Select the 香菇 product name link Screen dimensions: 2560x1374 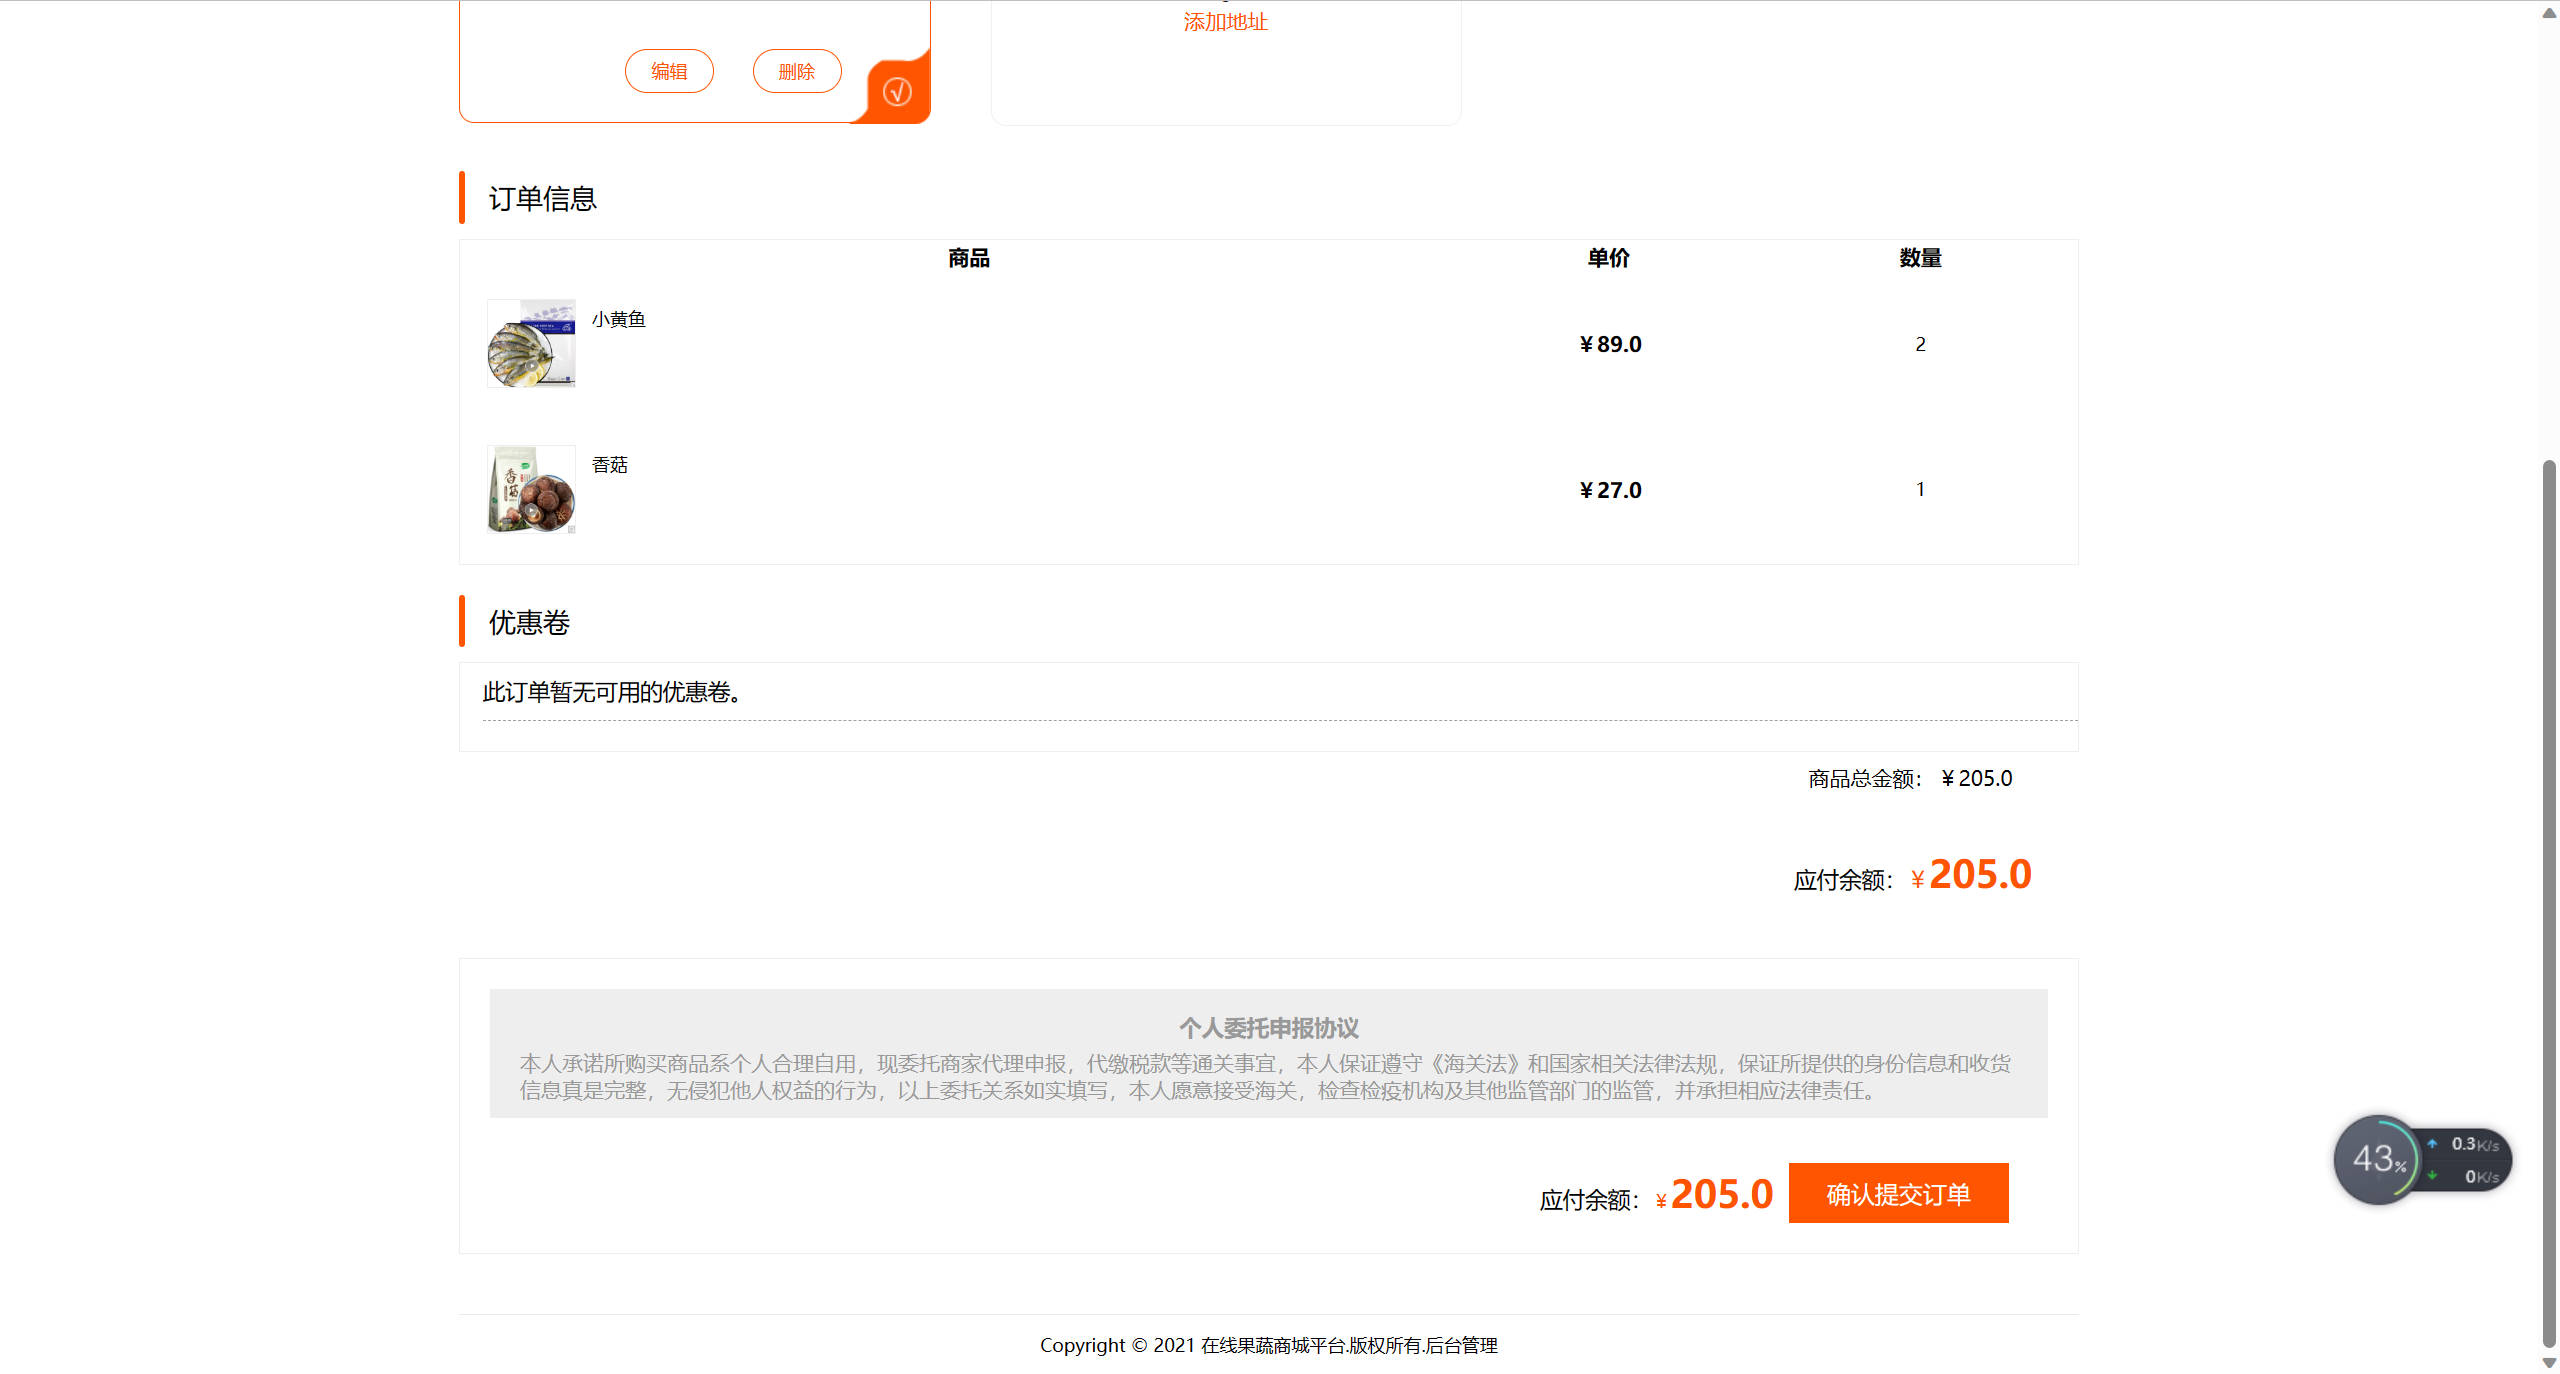click(610, 464)
